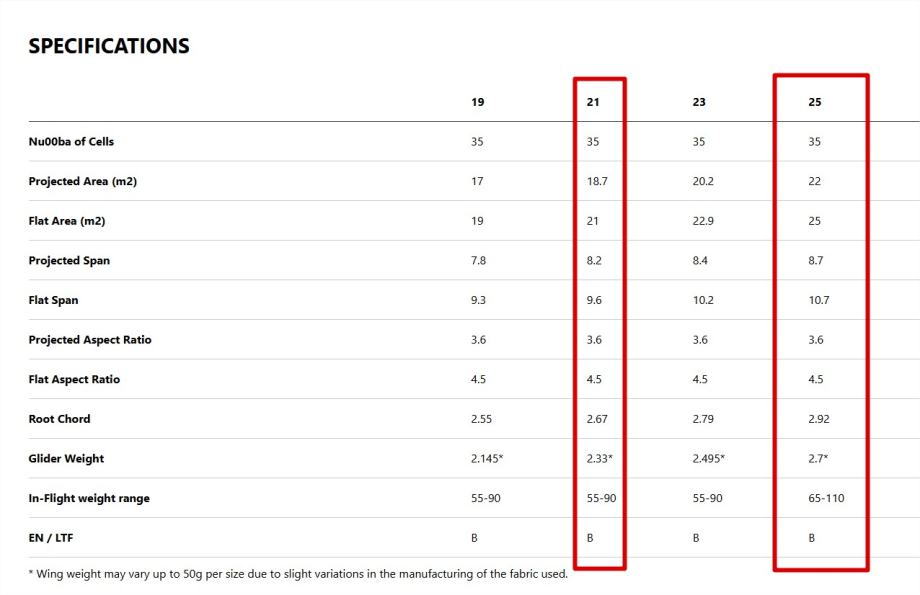Select the Flat Span row label
This screenshot has height=595, width=920.
point(53,300)
